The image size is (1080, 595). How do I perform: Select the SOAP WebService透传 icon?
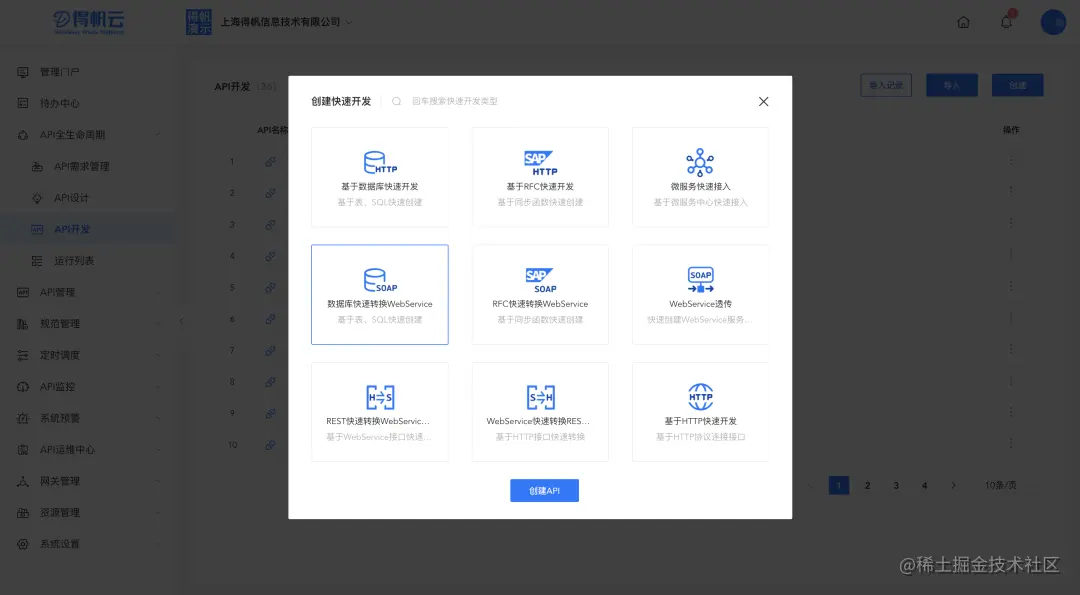(x=700, y=280)
